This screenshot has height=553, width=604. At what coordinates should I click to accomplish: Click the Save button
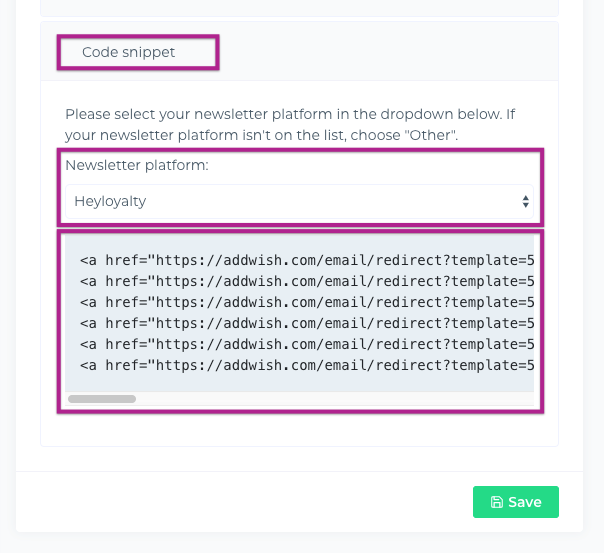coord(515,502)
